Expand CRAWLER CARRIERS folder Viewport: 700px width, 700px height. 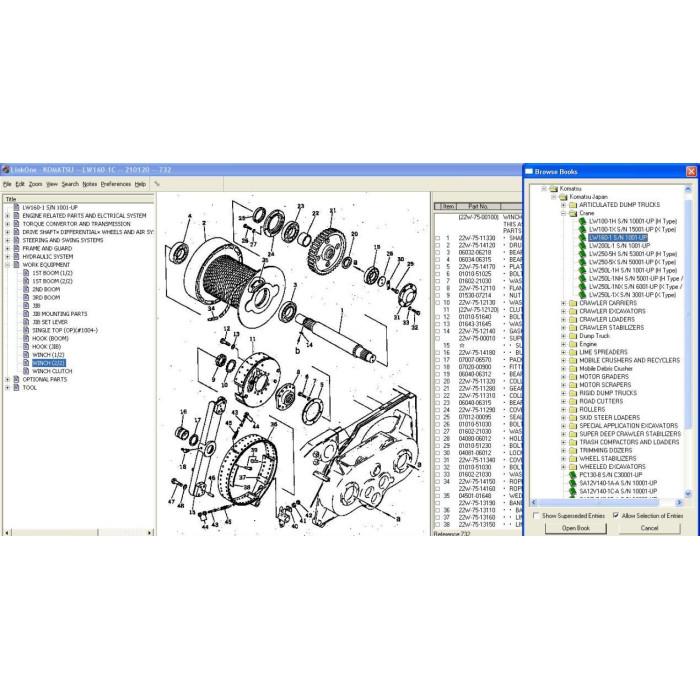pyautogui.click(x=563, y=303)
